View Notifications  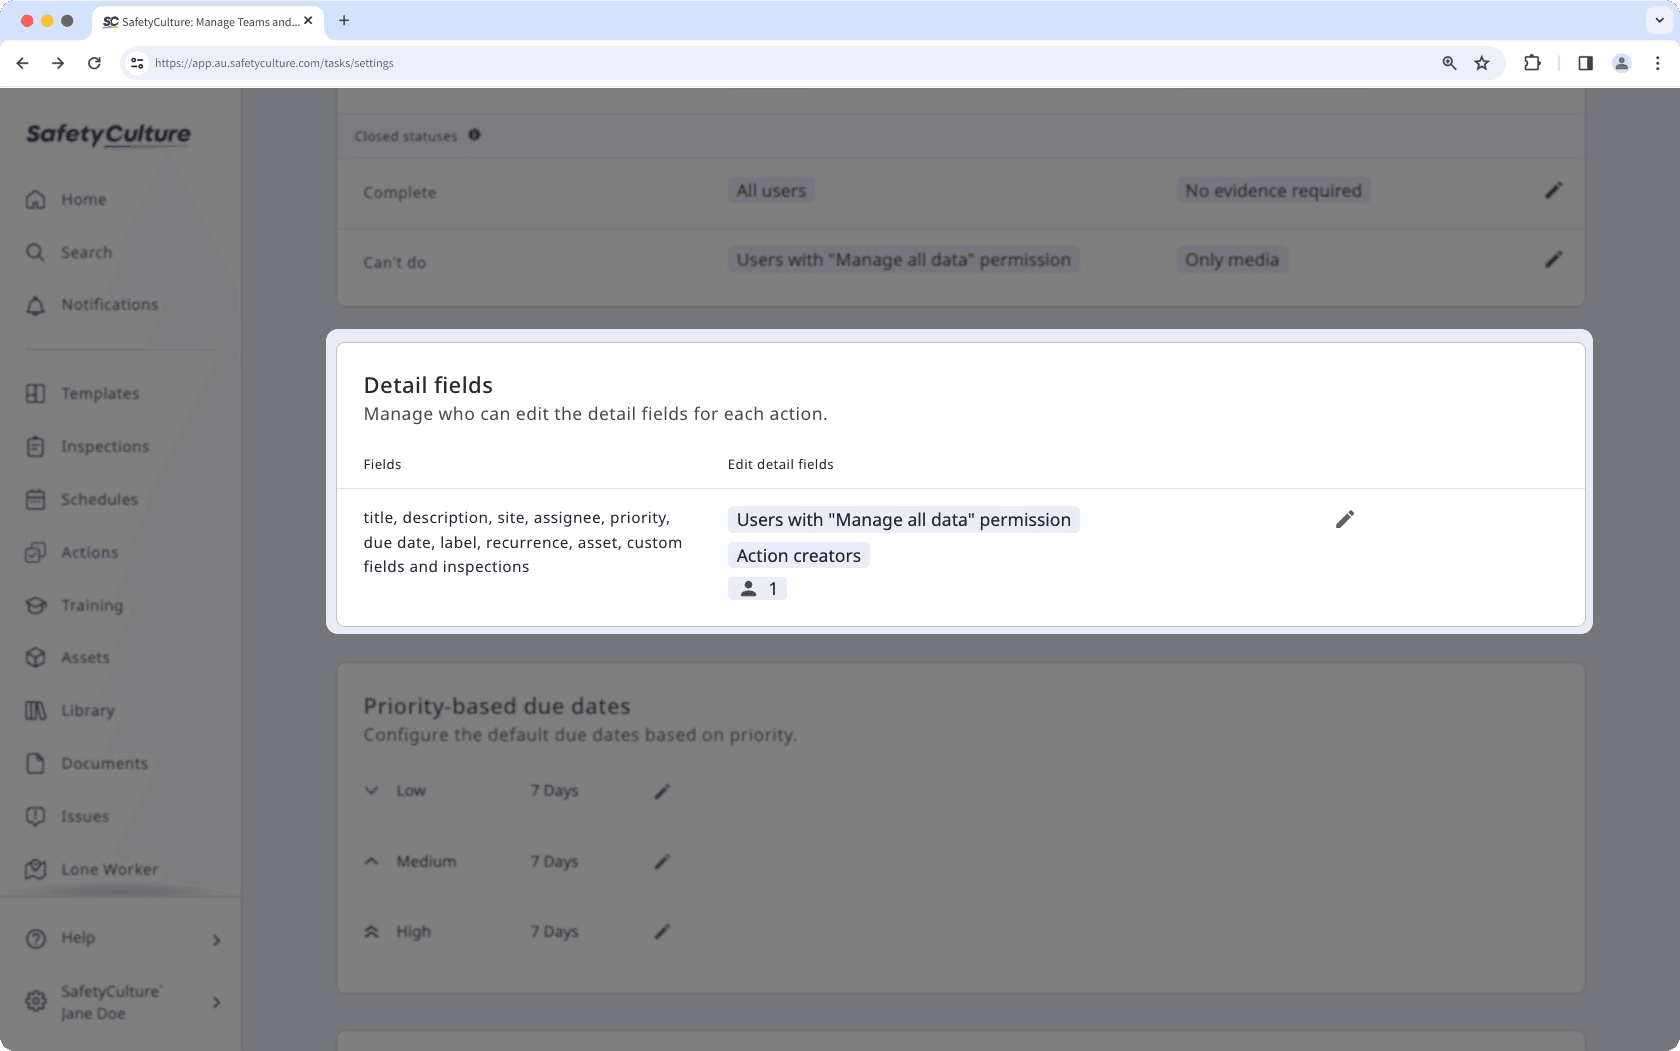point(108,304)
